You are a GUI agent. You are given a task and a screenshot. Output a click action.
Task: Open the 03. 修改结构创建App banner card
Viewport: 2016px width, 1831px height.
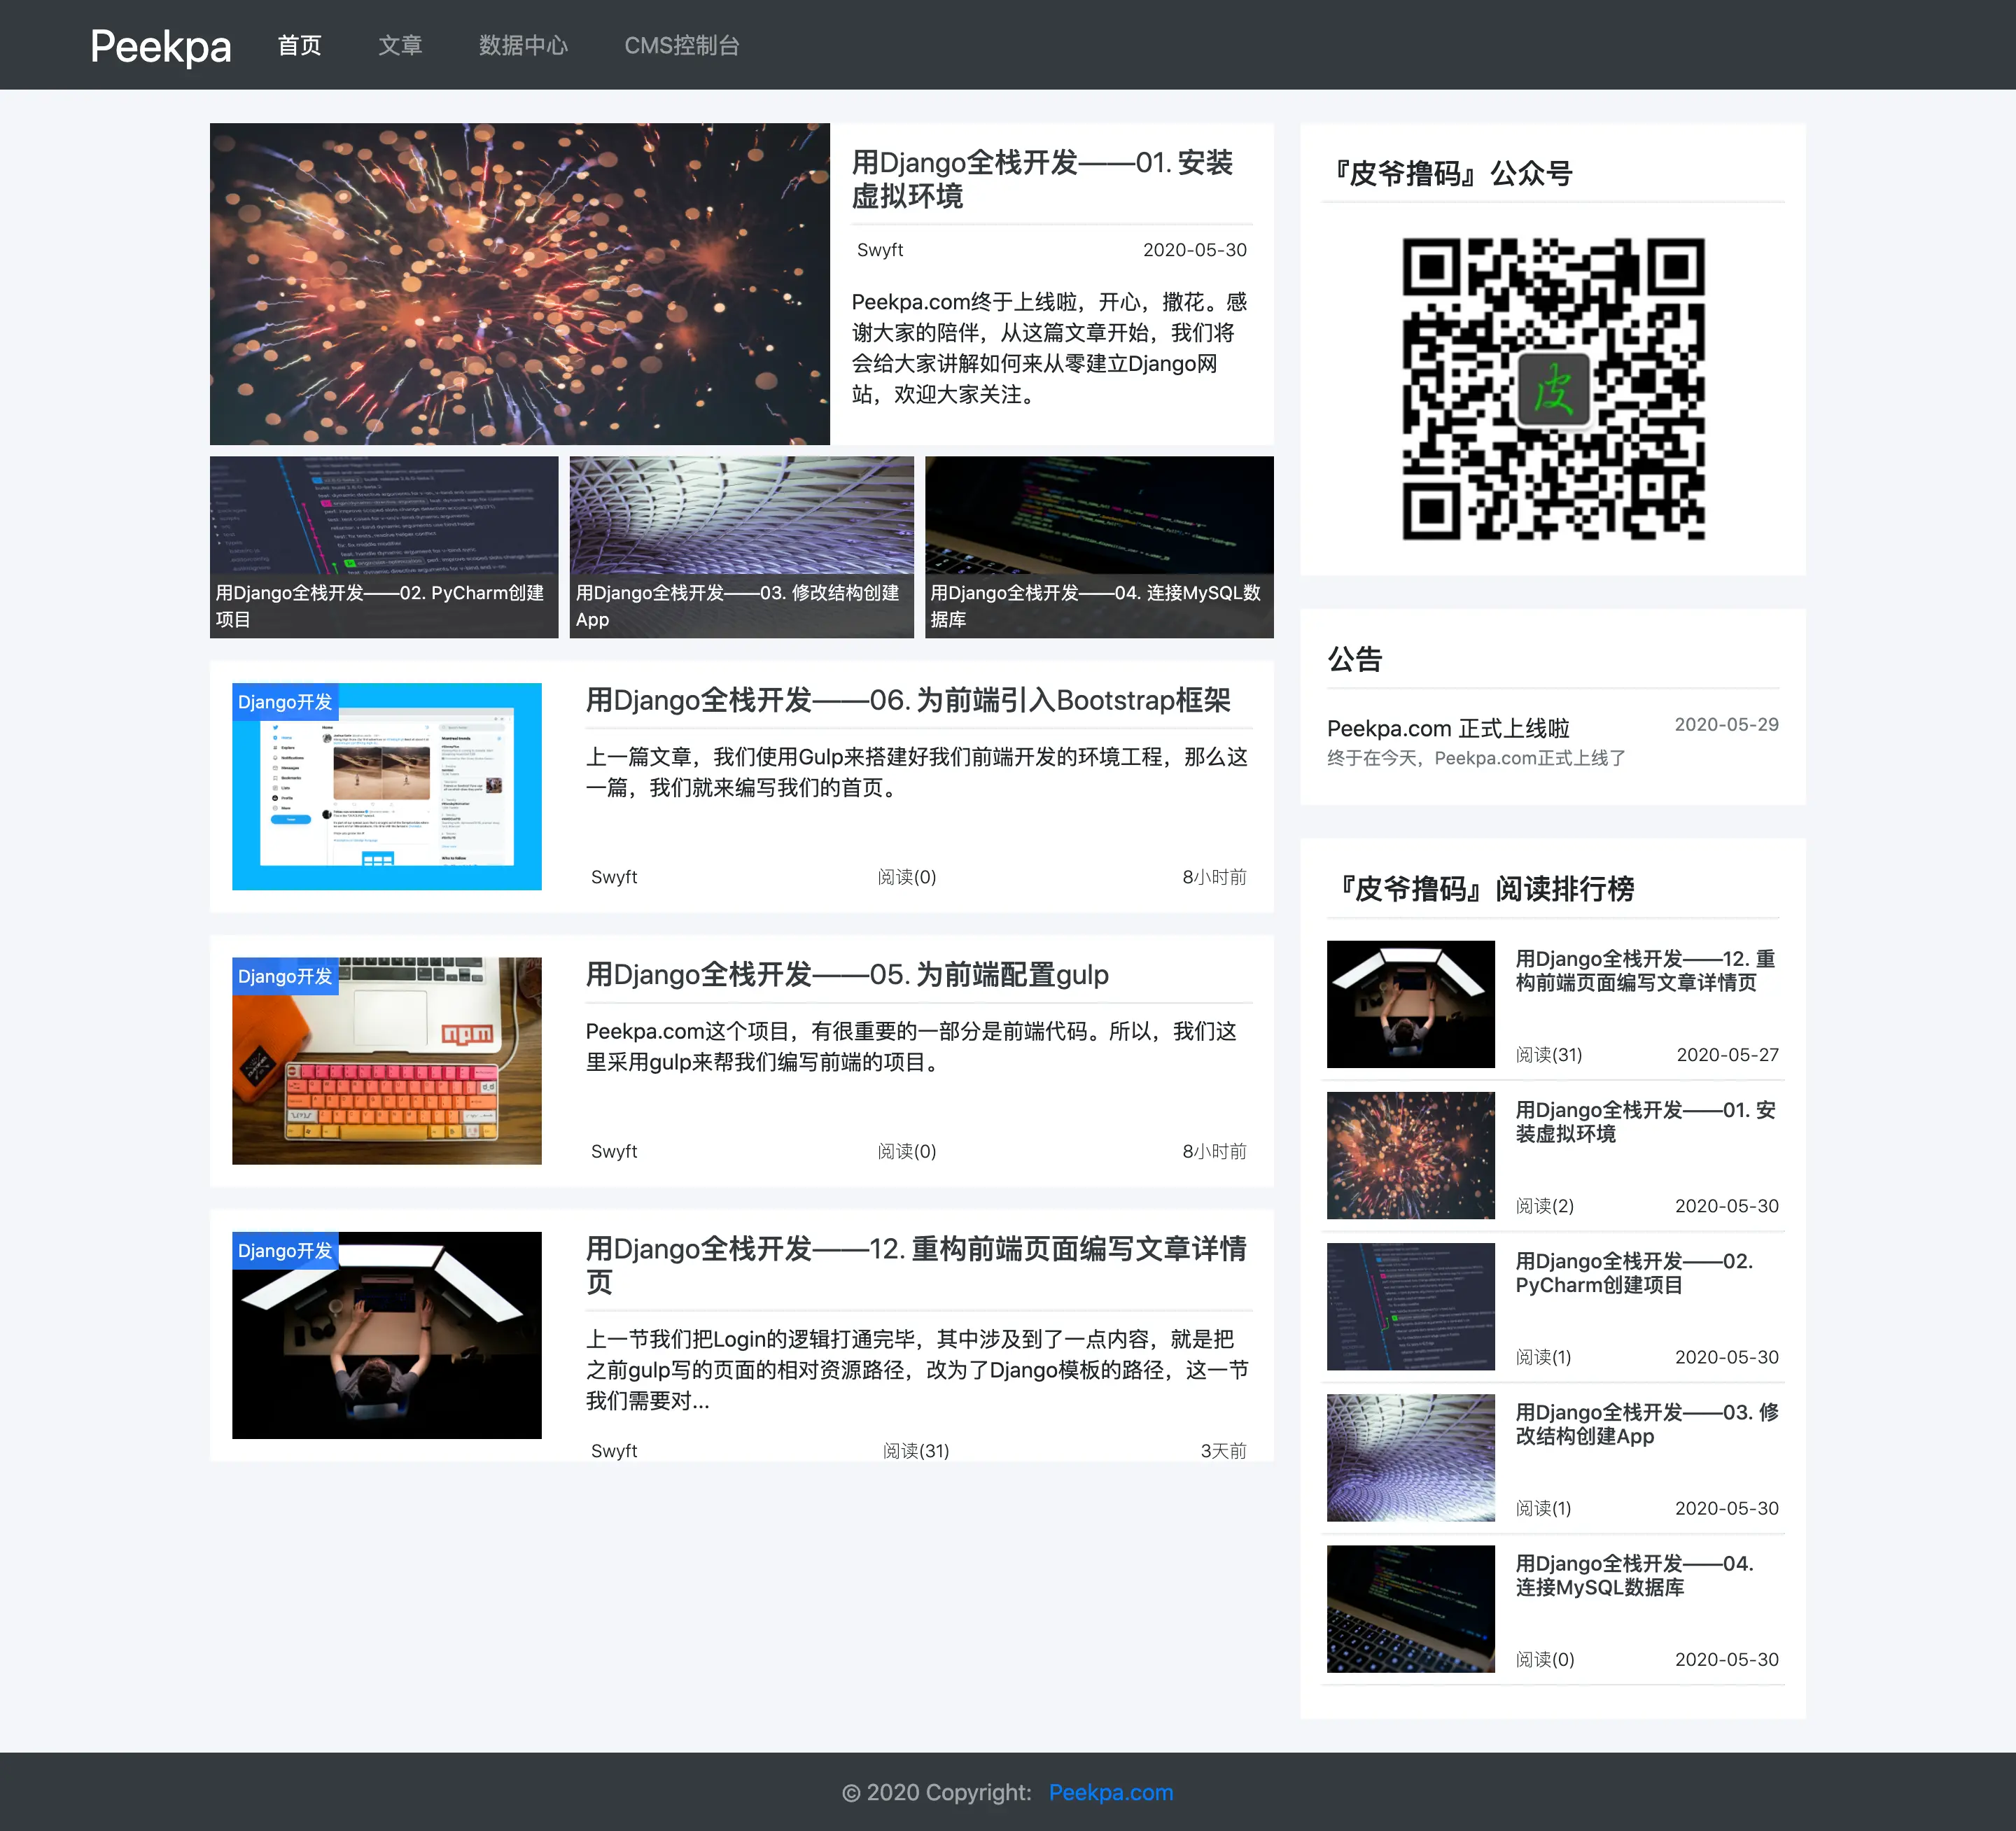coord(741,547)
